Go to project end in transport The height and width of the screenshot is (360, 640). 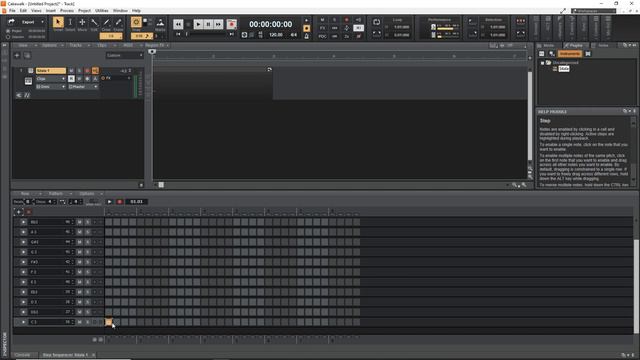pyautogui.click(x=231, y=34)
